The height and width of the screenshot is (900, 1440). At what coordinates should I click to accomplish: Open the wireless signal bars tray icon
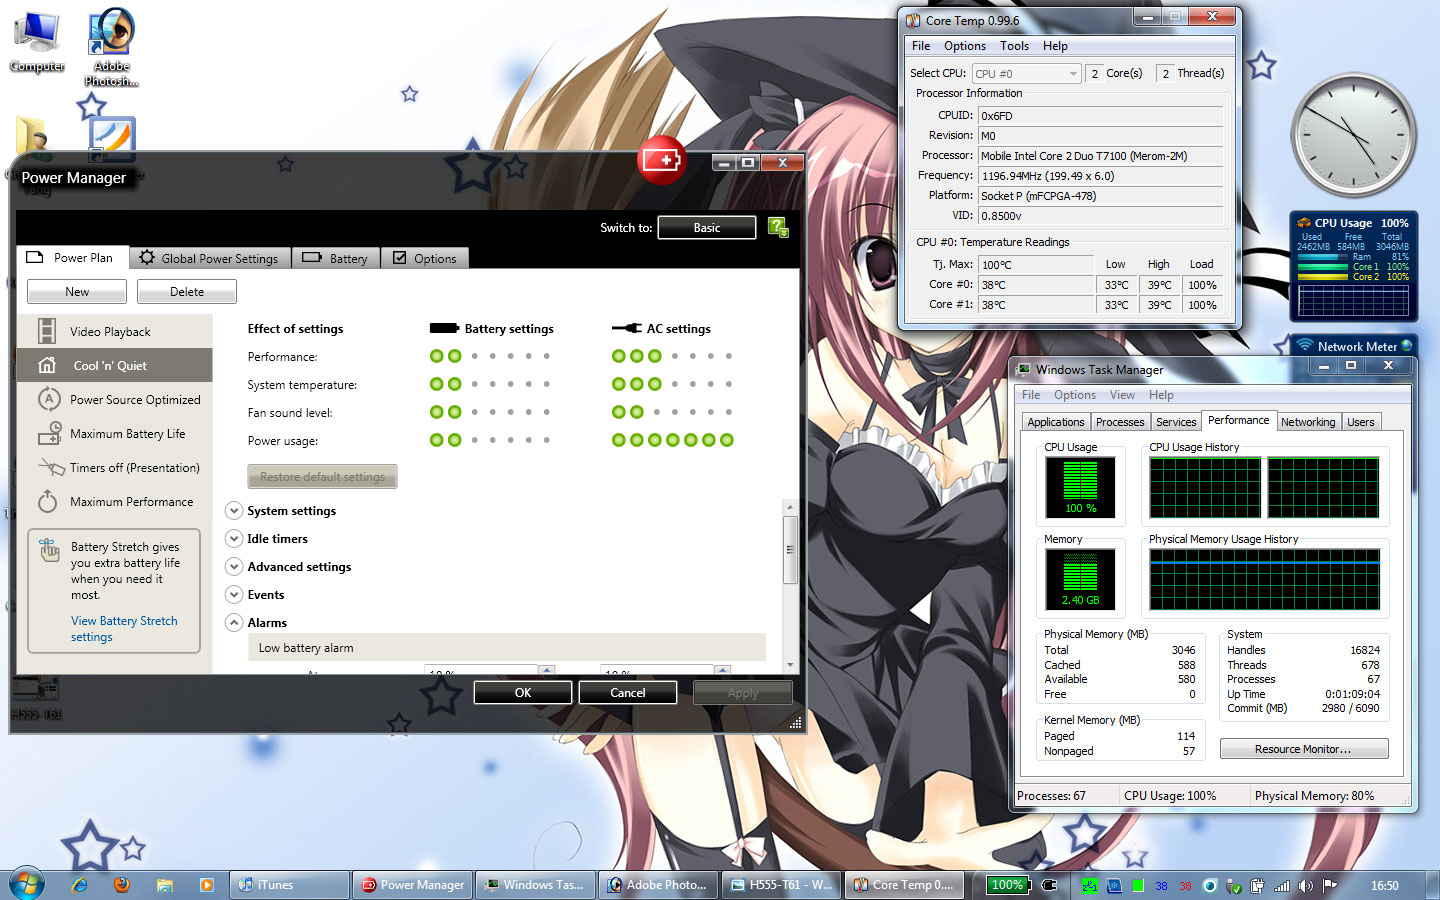click(1282, 886)
